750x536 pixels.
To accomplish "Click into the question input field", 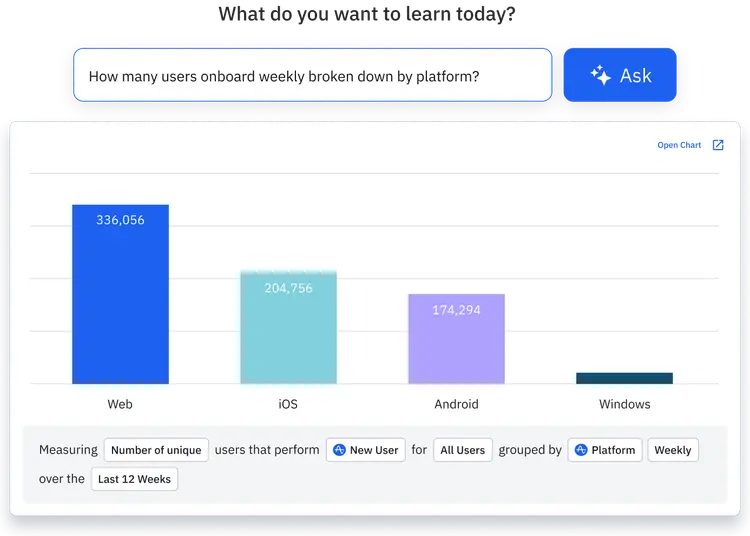I will coord(311,75).
